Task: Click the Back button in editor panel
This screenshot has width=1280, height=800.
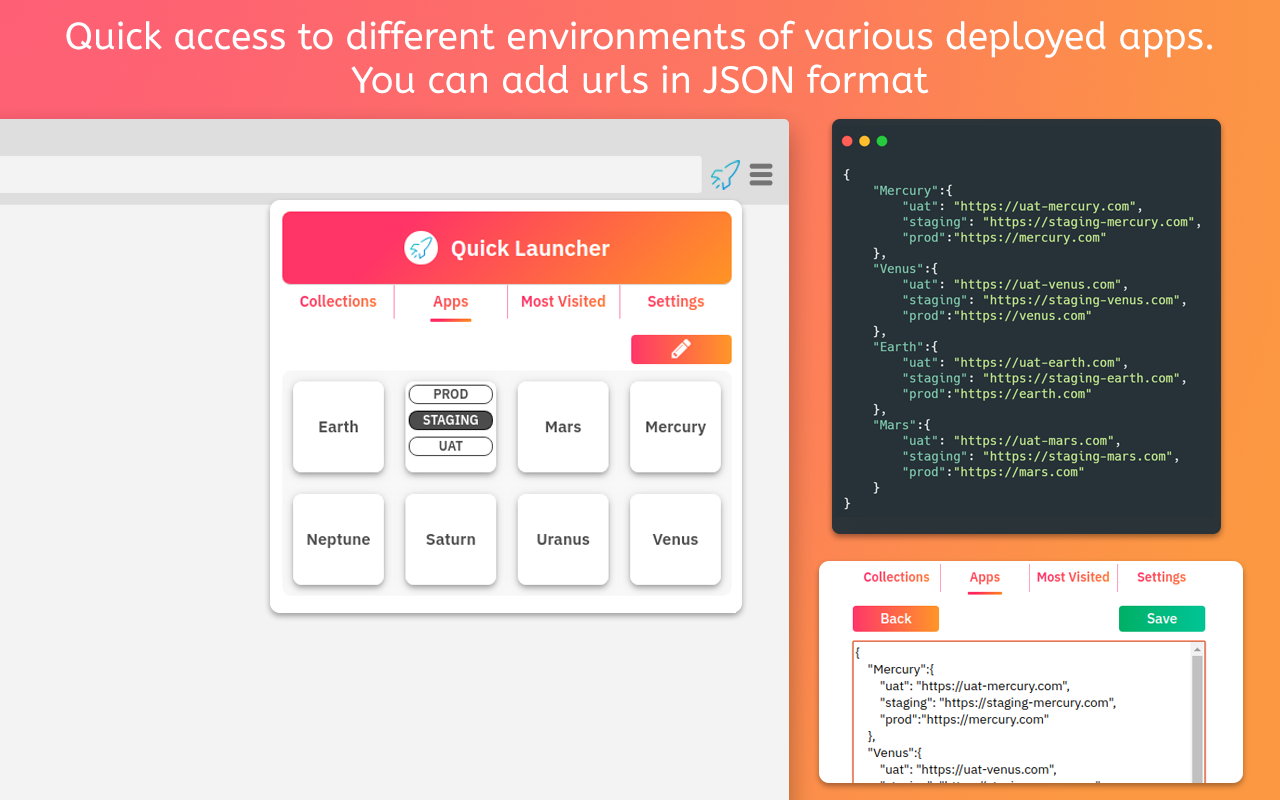Action: (896, 619)
